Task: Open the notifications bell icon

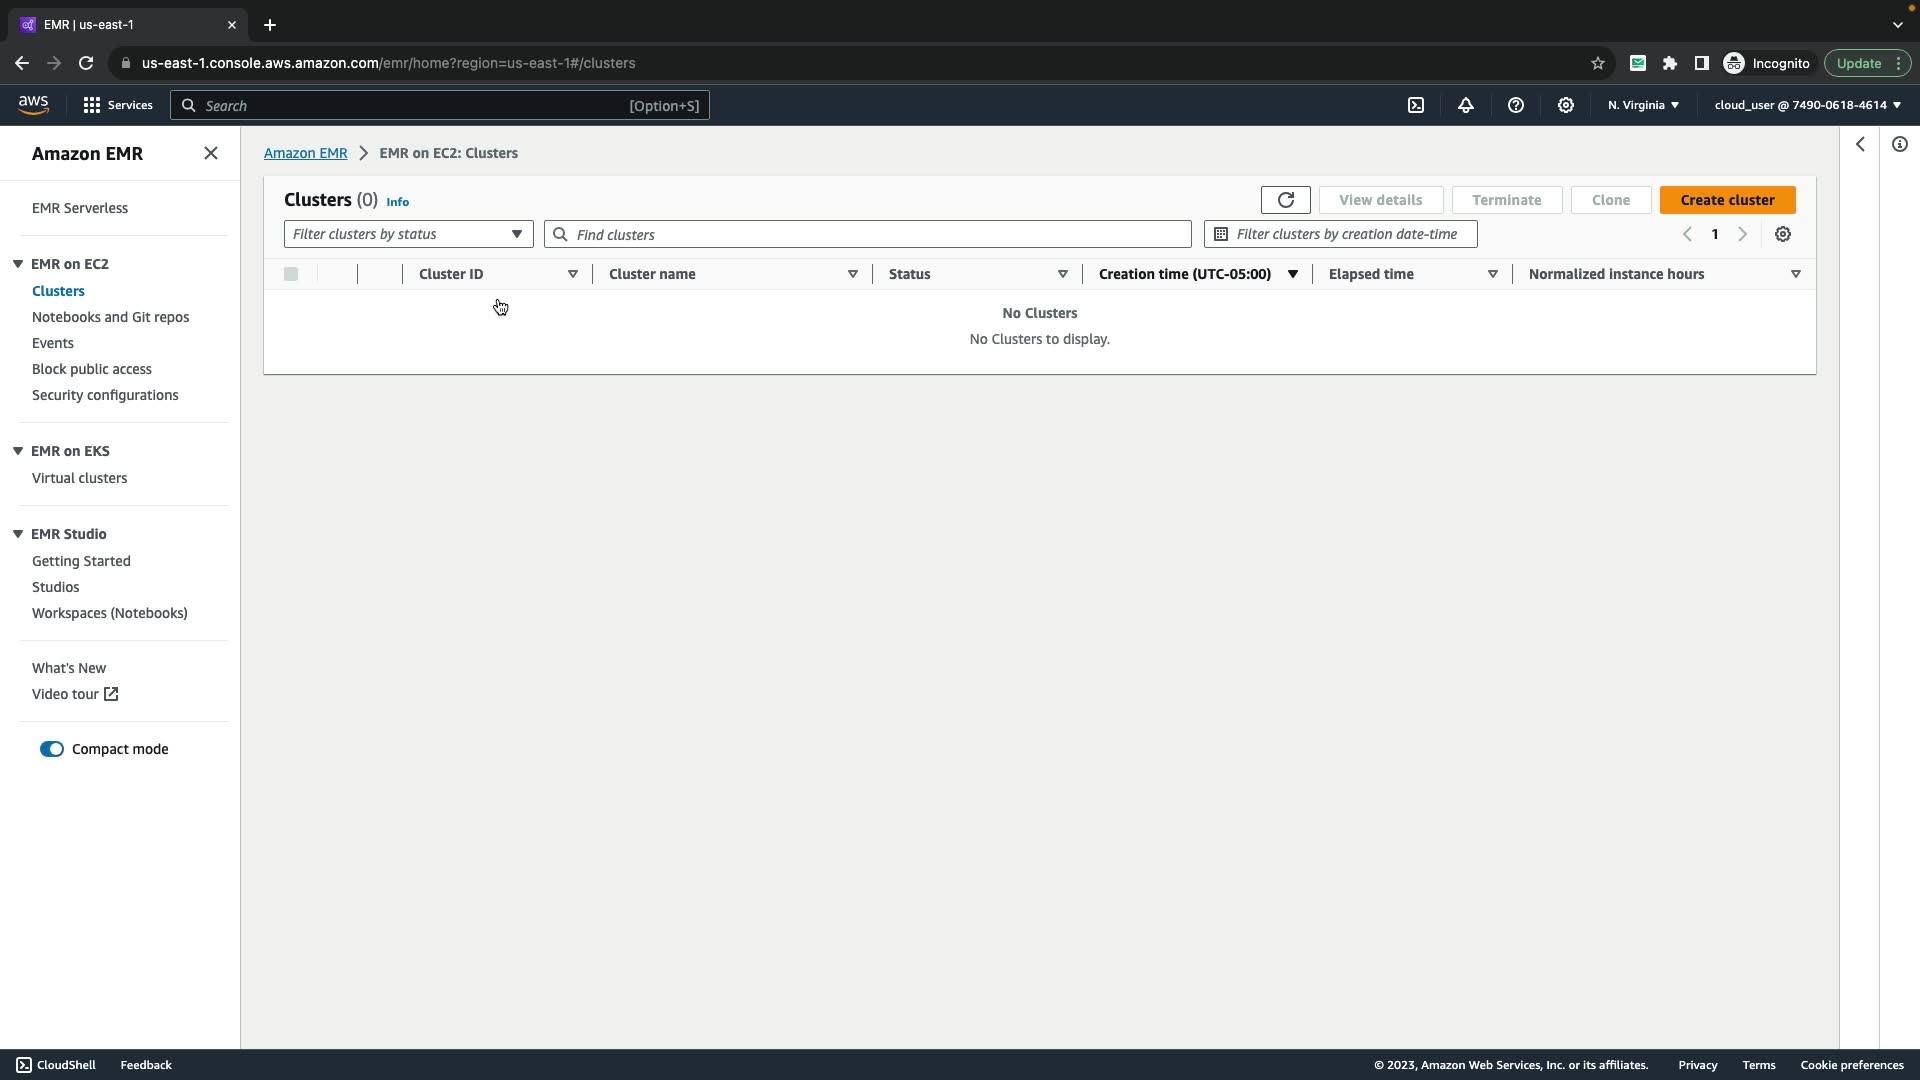Action: [x=1465, y=105]
